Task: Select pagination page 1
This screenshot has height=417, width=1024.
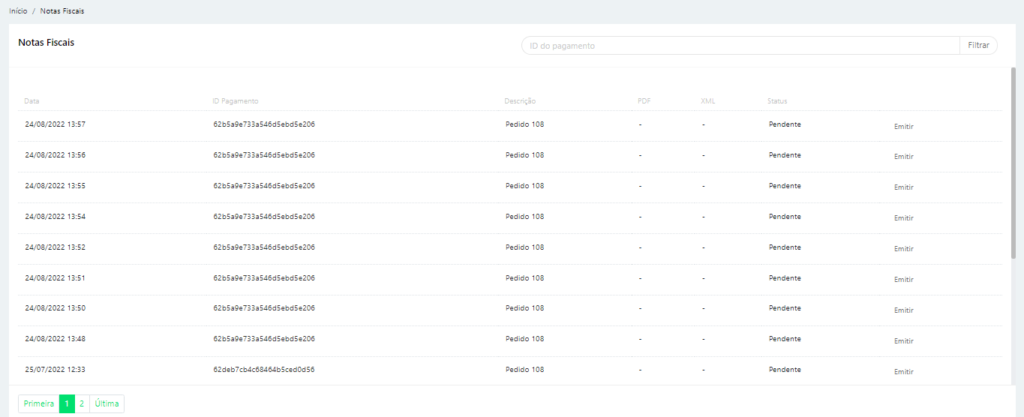Action: (x=67, y=404)
